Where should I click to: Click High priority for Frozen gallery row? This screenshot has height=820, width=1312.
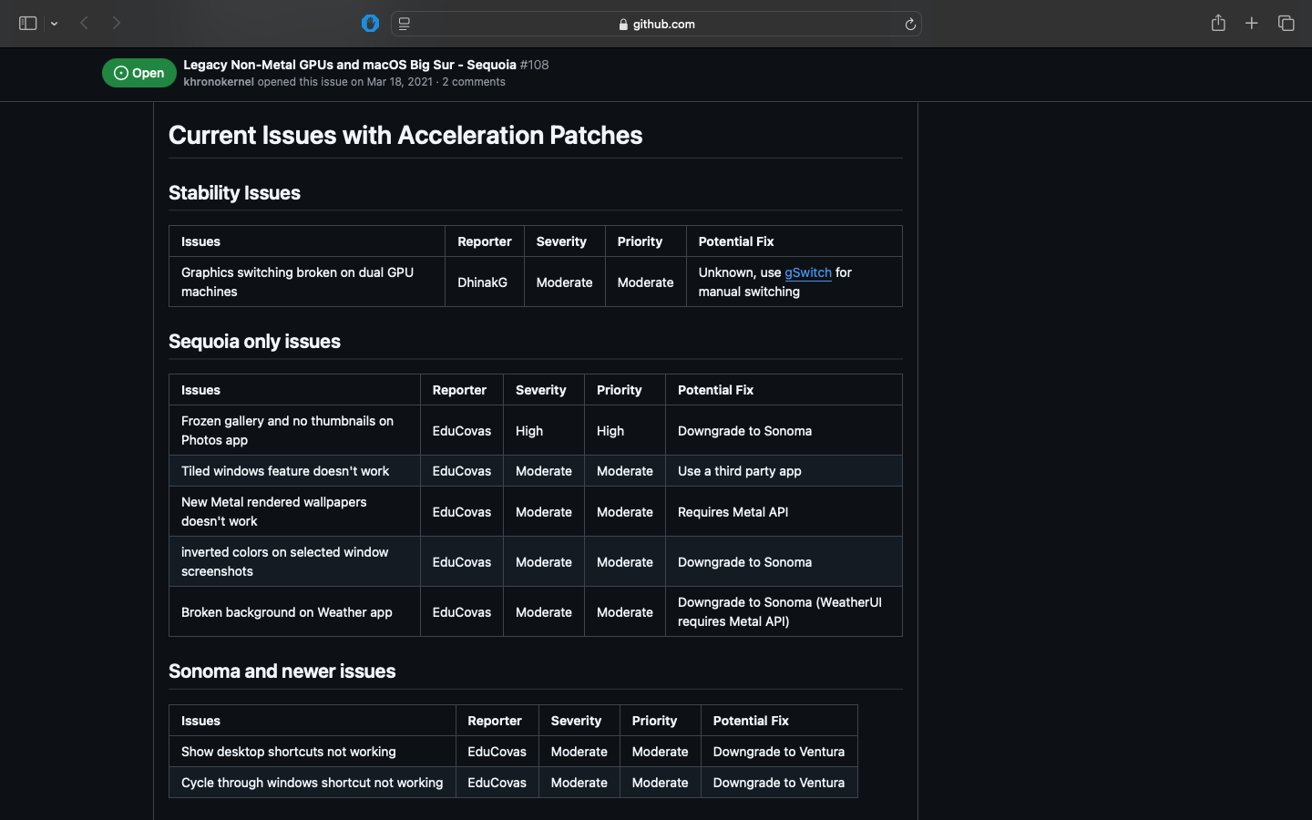tap(624, 430)
